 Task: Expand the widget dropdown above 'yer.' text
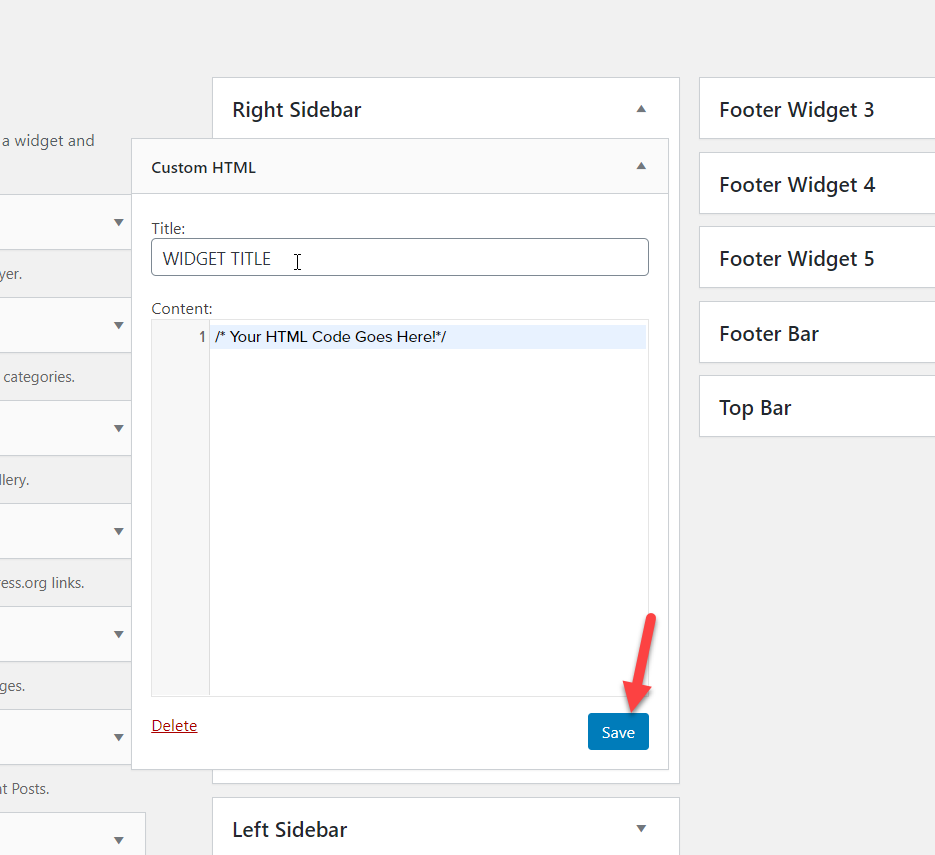pos(119,222)
